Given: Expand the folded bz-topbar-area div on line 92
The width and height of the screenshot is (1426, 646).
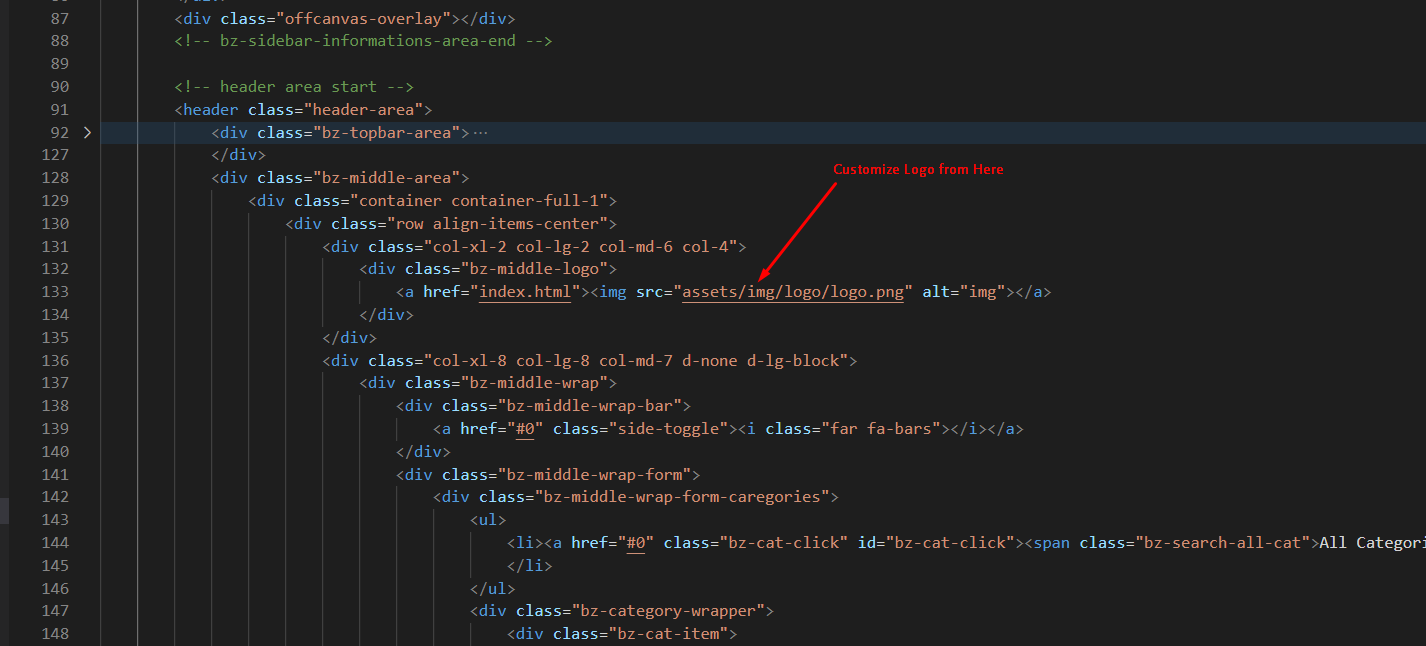Looking at the screenshot, I should pos(87,132).
